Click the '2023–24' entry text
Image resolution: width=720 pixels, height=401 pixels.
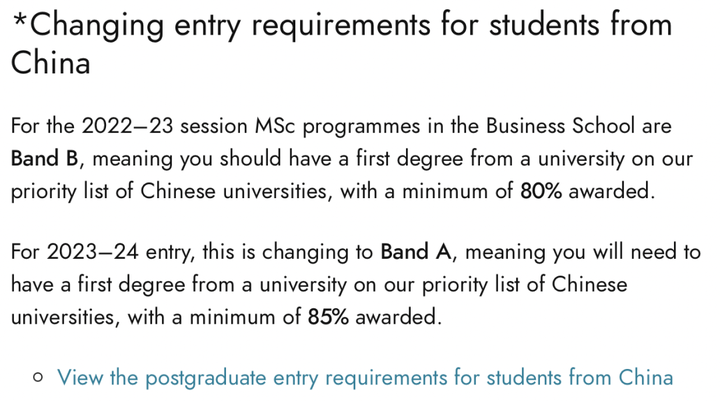[93, 252]
